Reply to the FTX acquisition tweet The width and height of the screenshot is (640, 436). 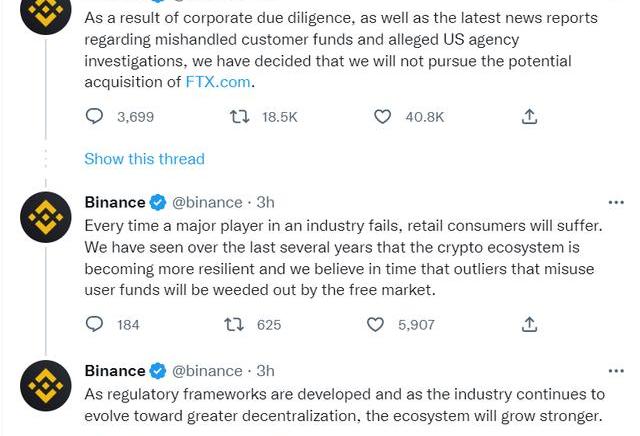(95, 117)
